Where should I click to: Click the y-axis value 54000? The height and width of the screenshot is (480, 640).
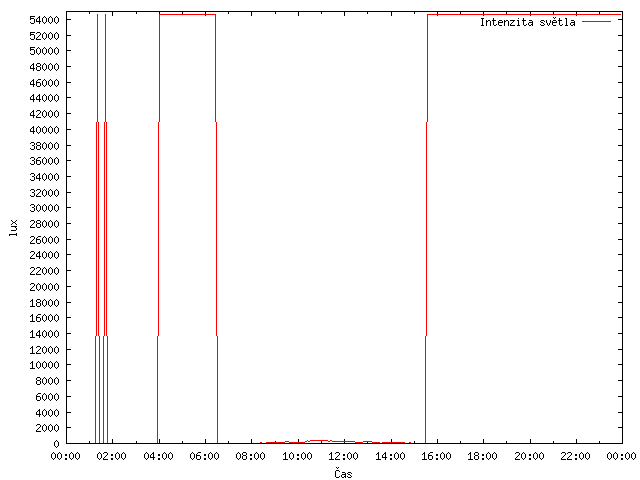tap(44, 20)
